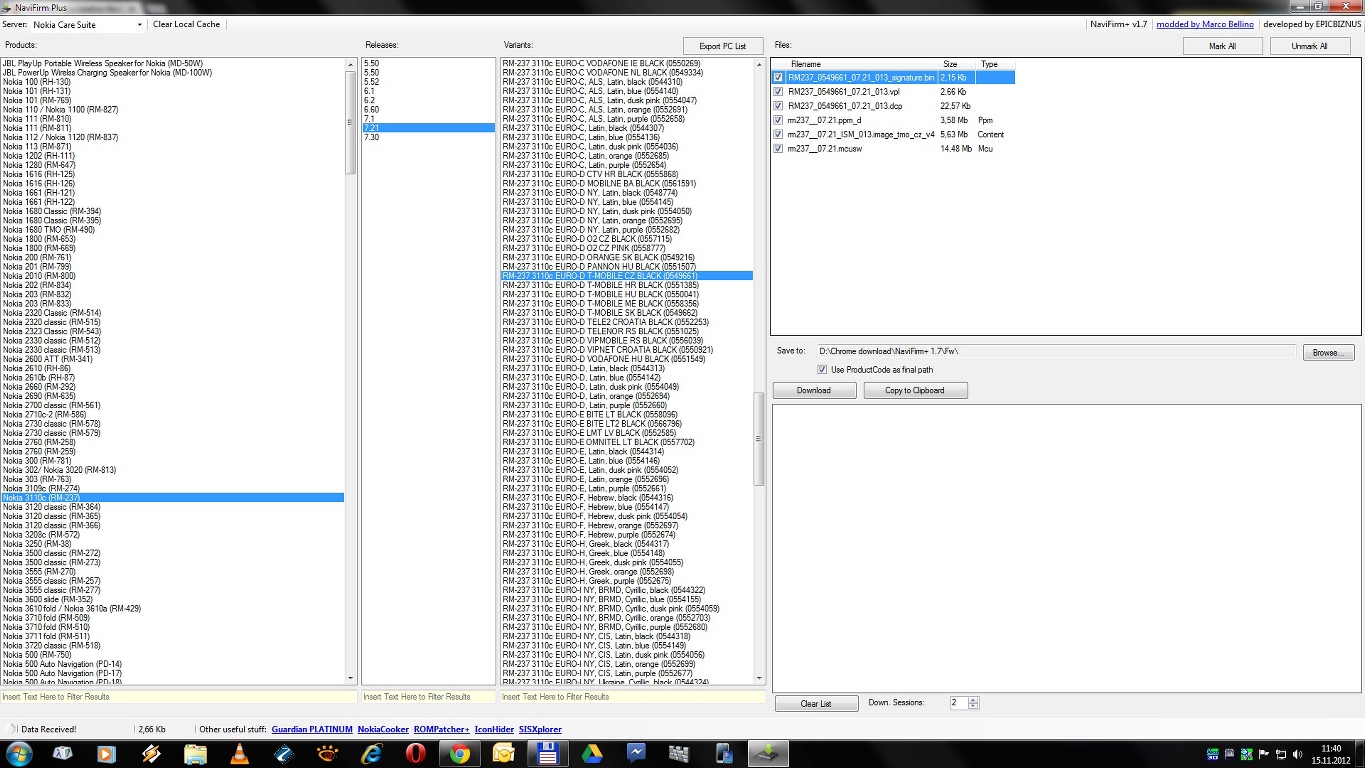Open the Opera browser taskbar icon
Screen dimensions: 1365x768
(415, 754)
